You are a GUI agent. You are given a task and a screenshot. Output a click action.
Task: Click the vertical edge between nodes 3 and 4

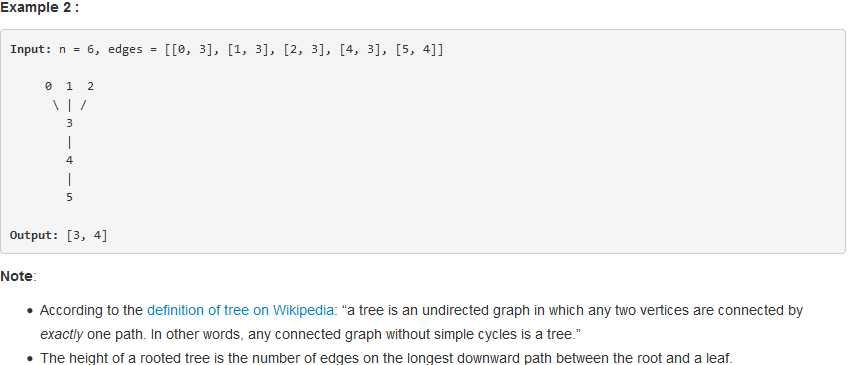tap(69, 142)
